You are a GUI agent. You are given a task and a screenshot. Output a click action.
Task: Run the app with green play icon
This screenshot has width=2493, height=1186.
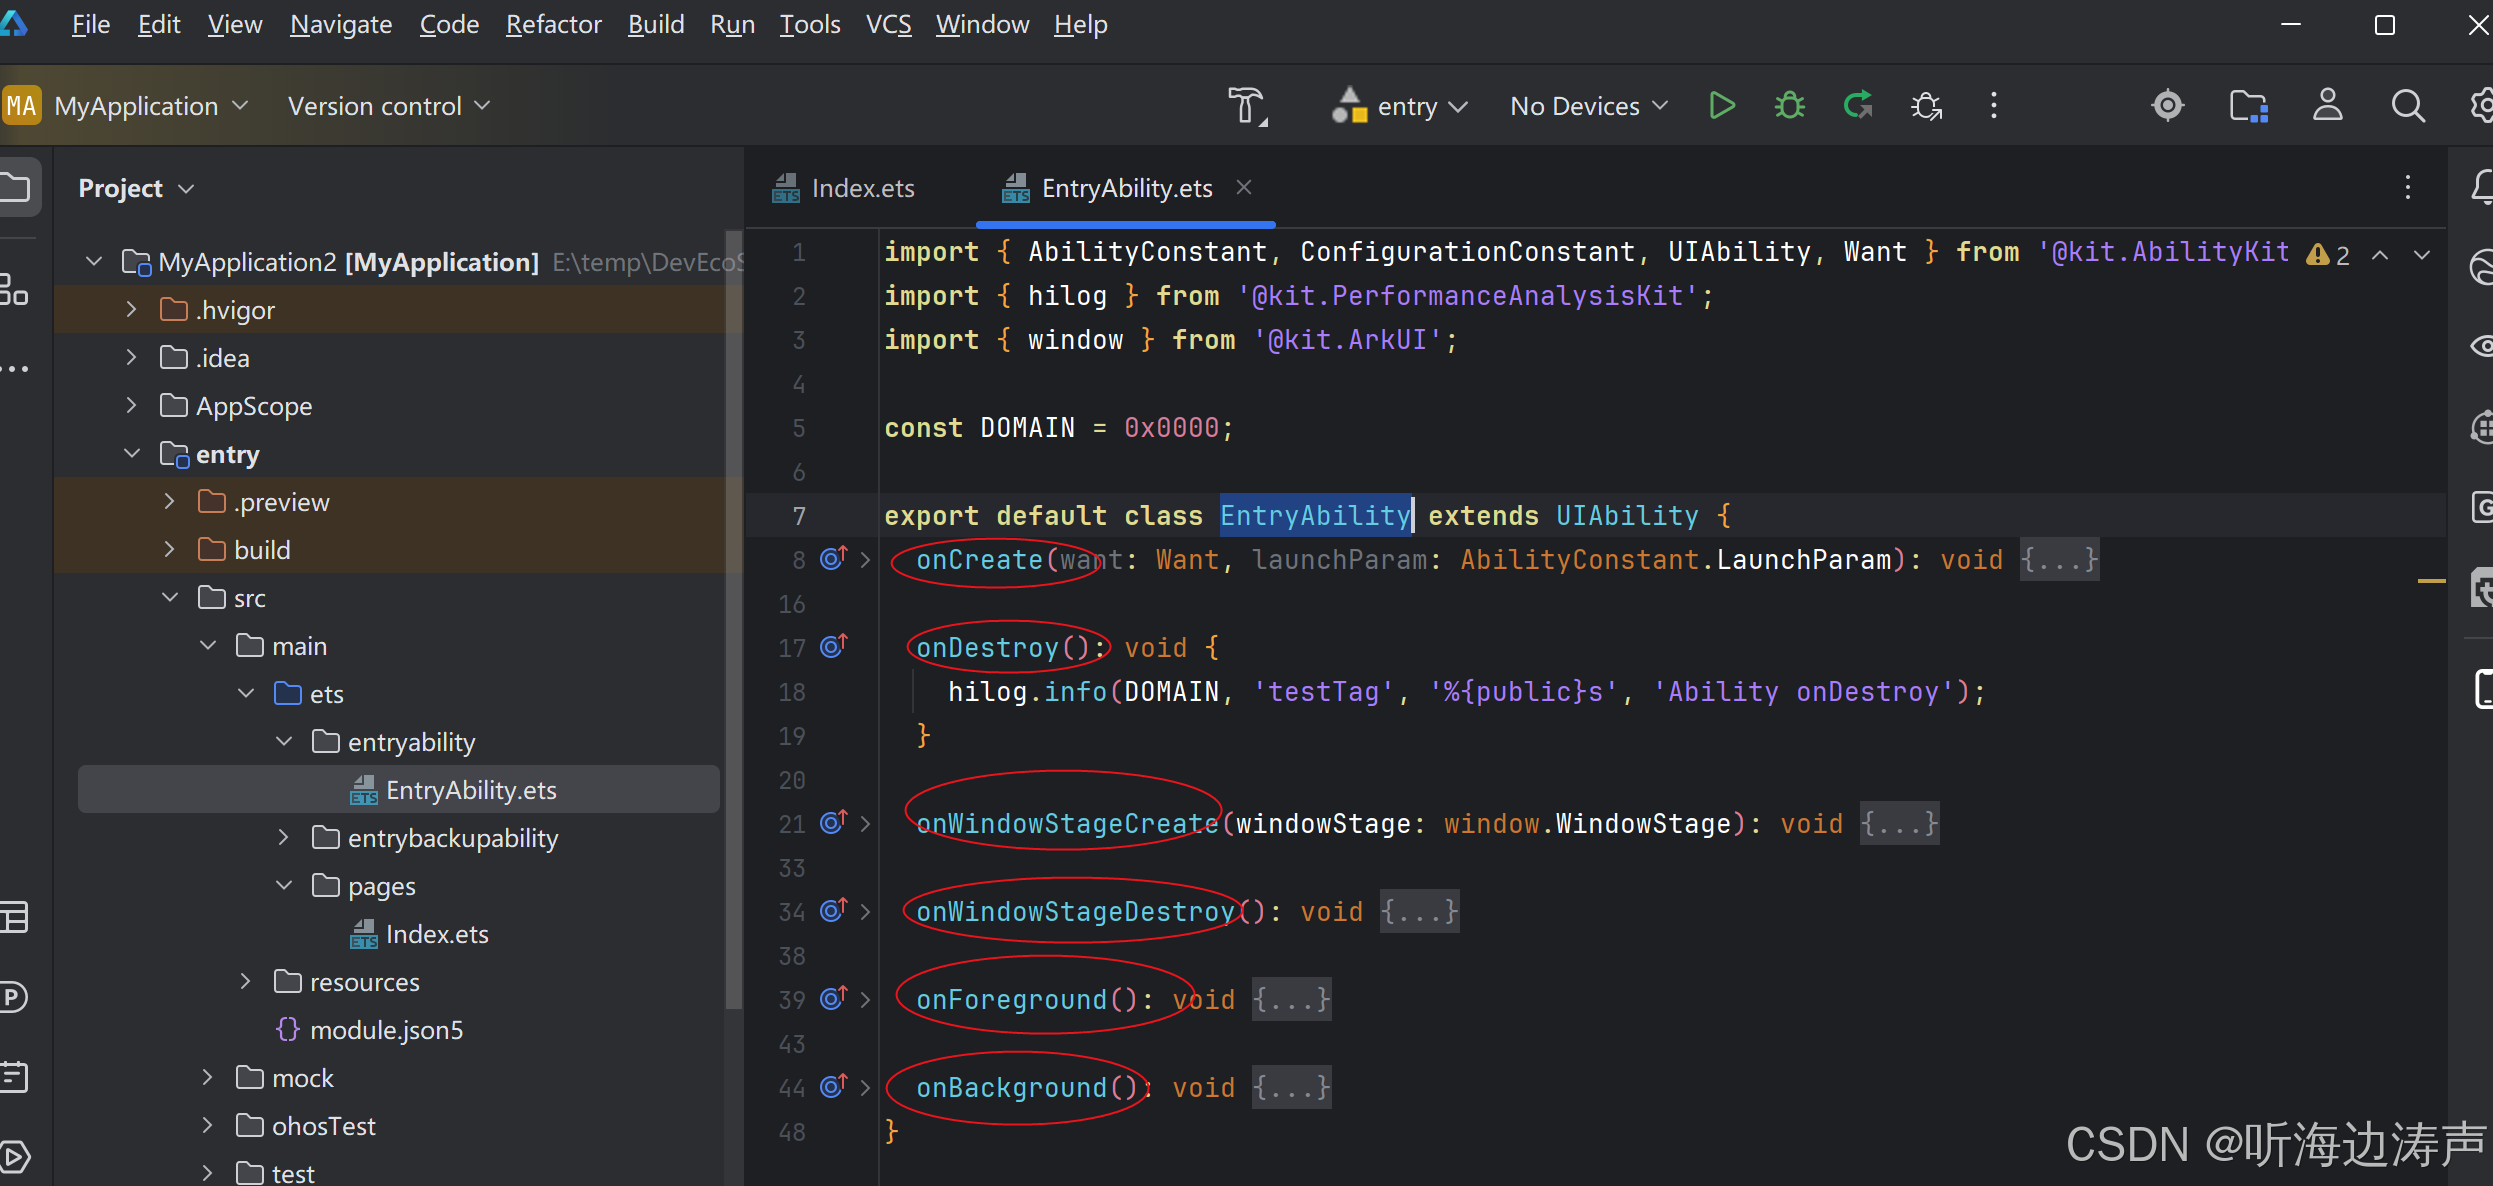point(1721,106)
